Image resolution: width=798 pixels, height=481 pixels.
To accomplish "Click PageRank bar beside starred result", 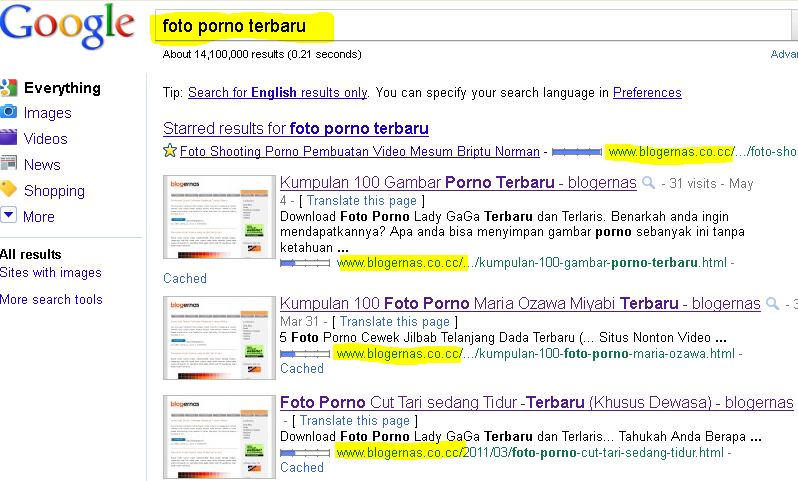I will click(x=577, y=152).
